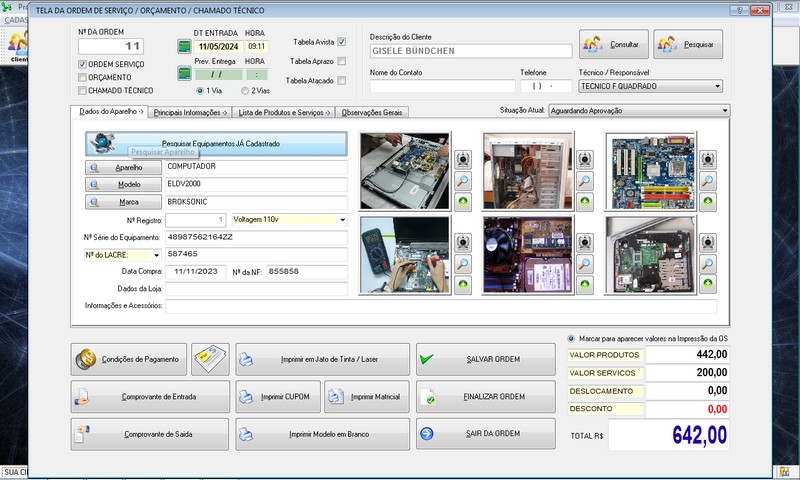Click Comprovante de Saida button
Screen dimensions: 800x480
(x=150, y=434)
